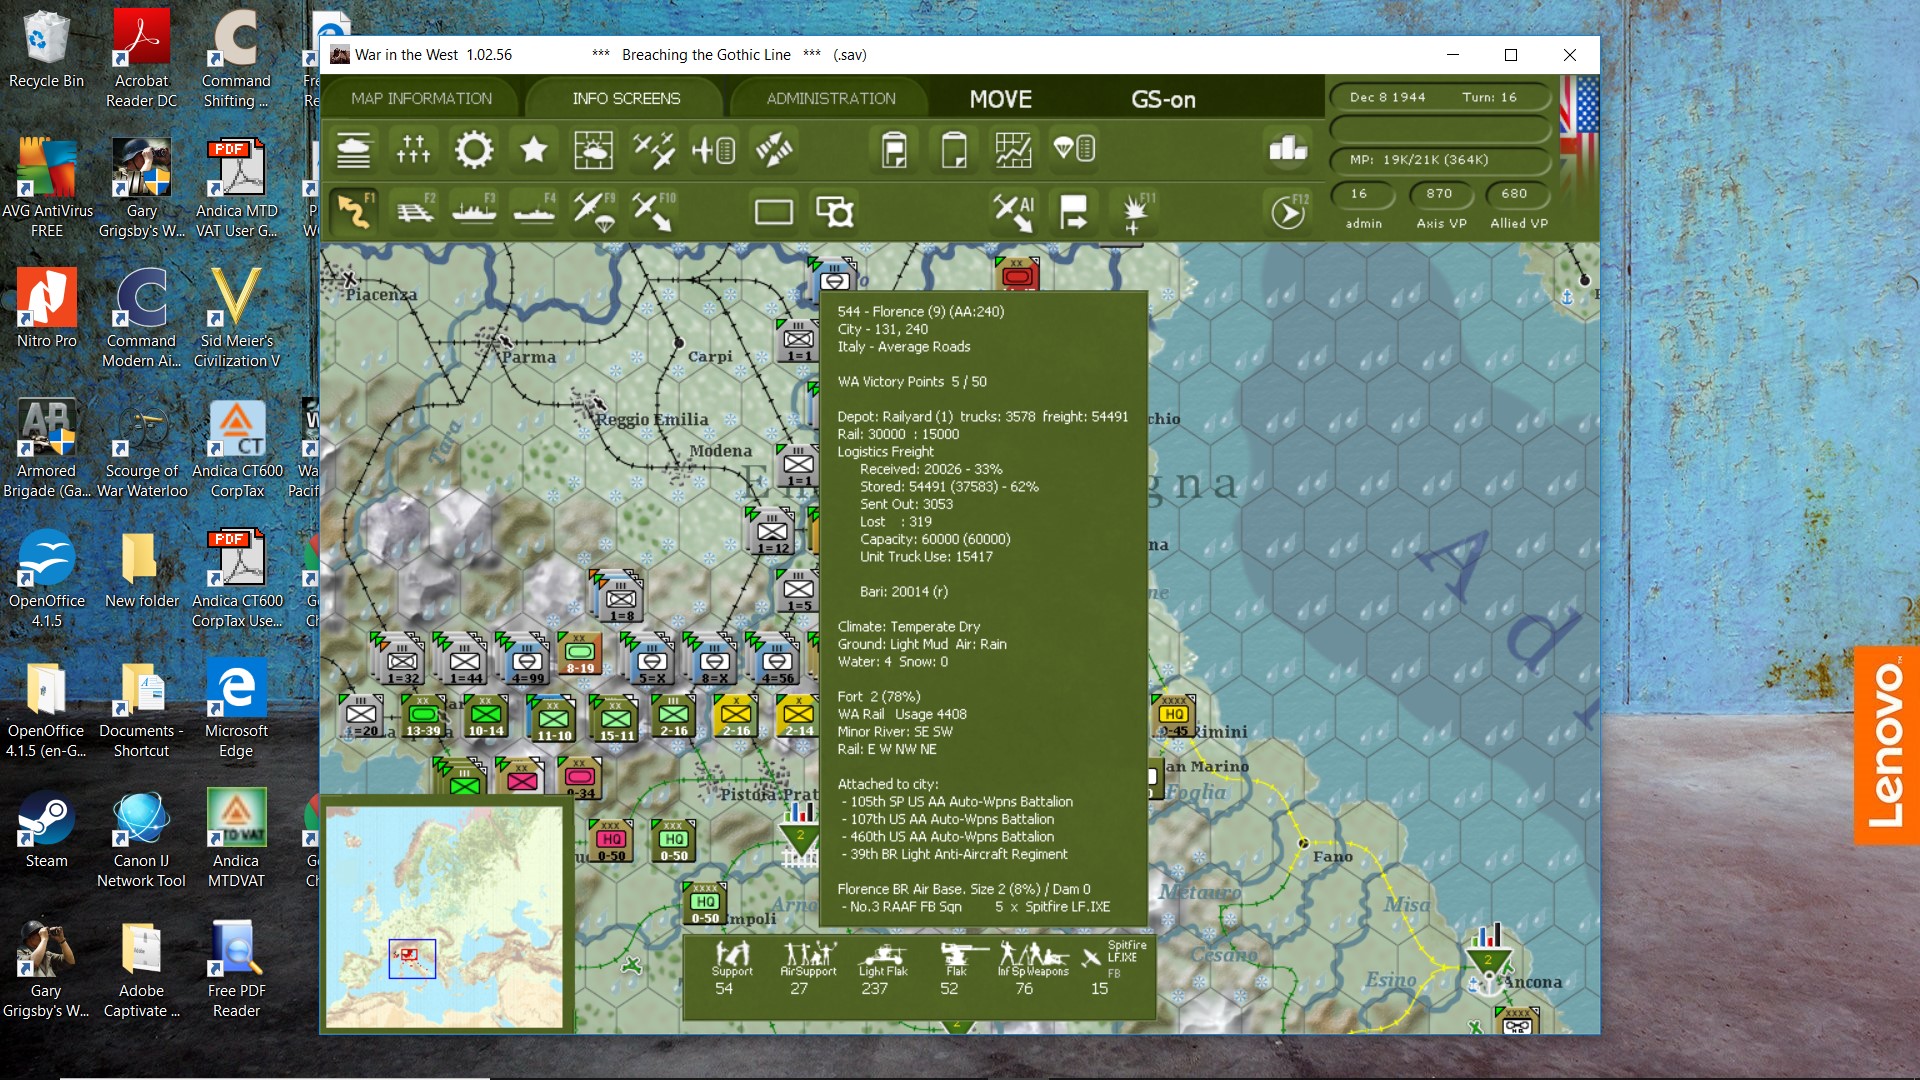Viewport: 1920px width, 1080px height.
Task: Select the Naval transport mode (F3) icon
Action: click(x=474, y=211)
